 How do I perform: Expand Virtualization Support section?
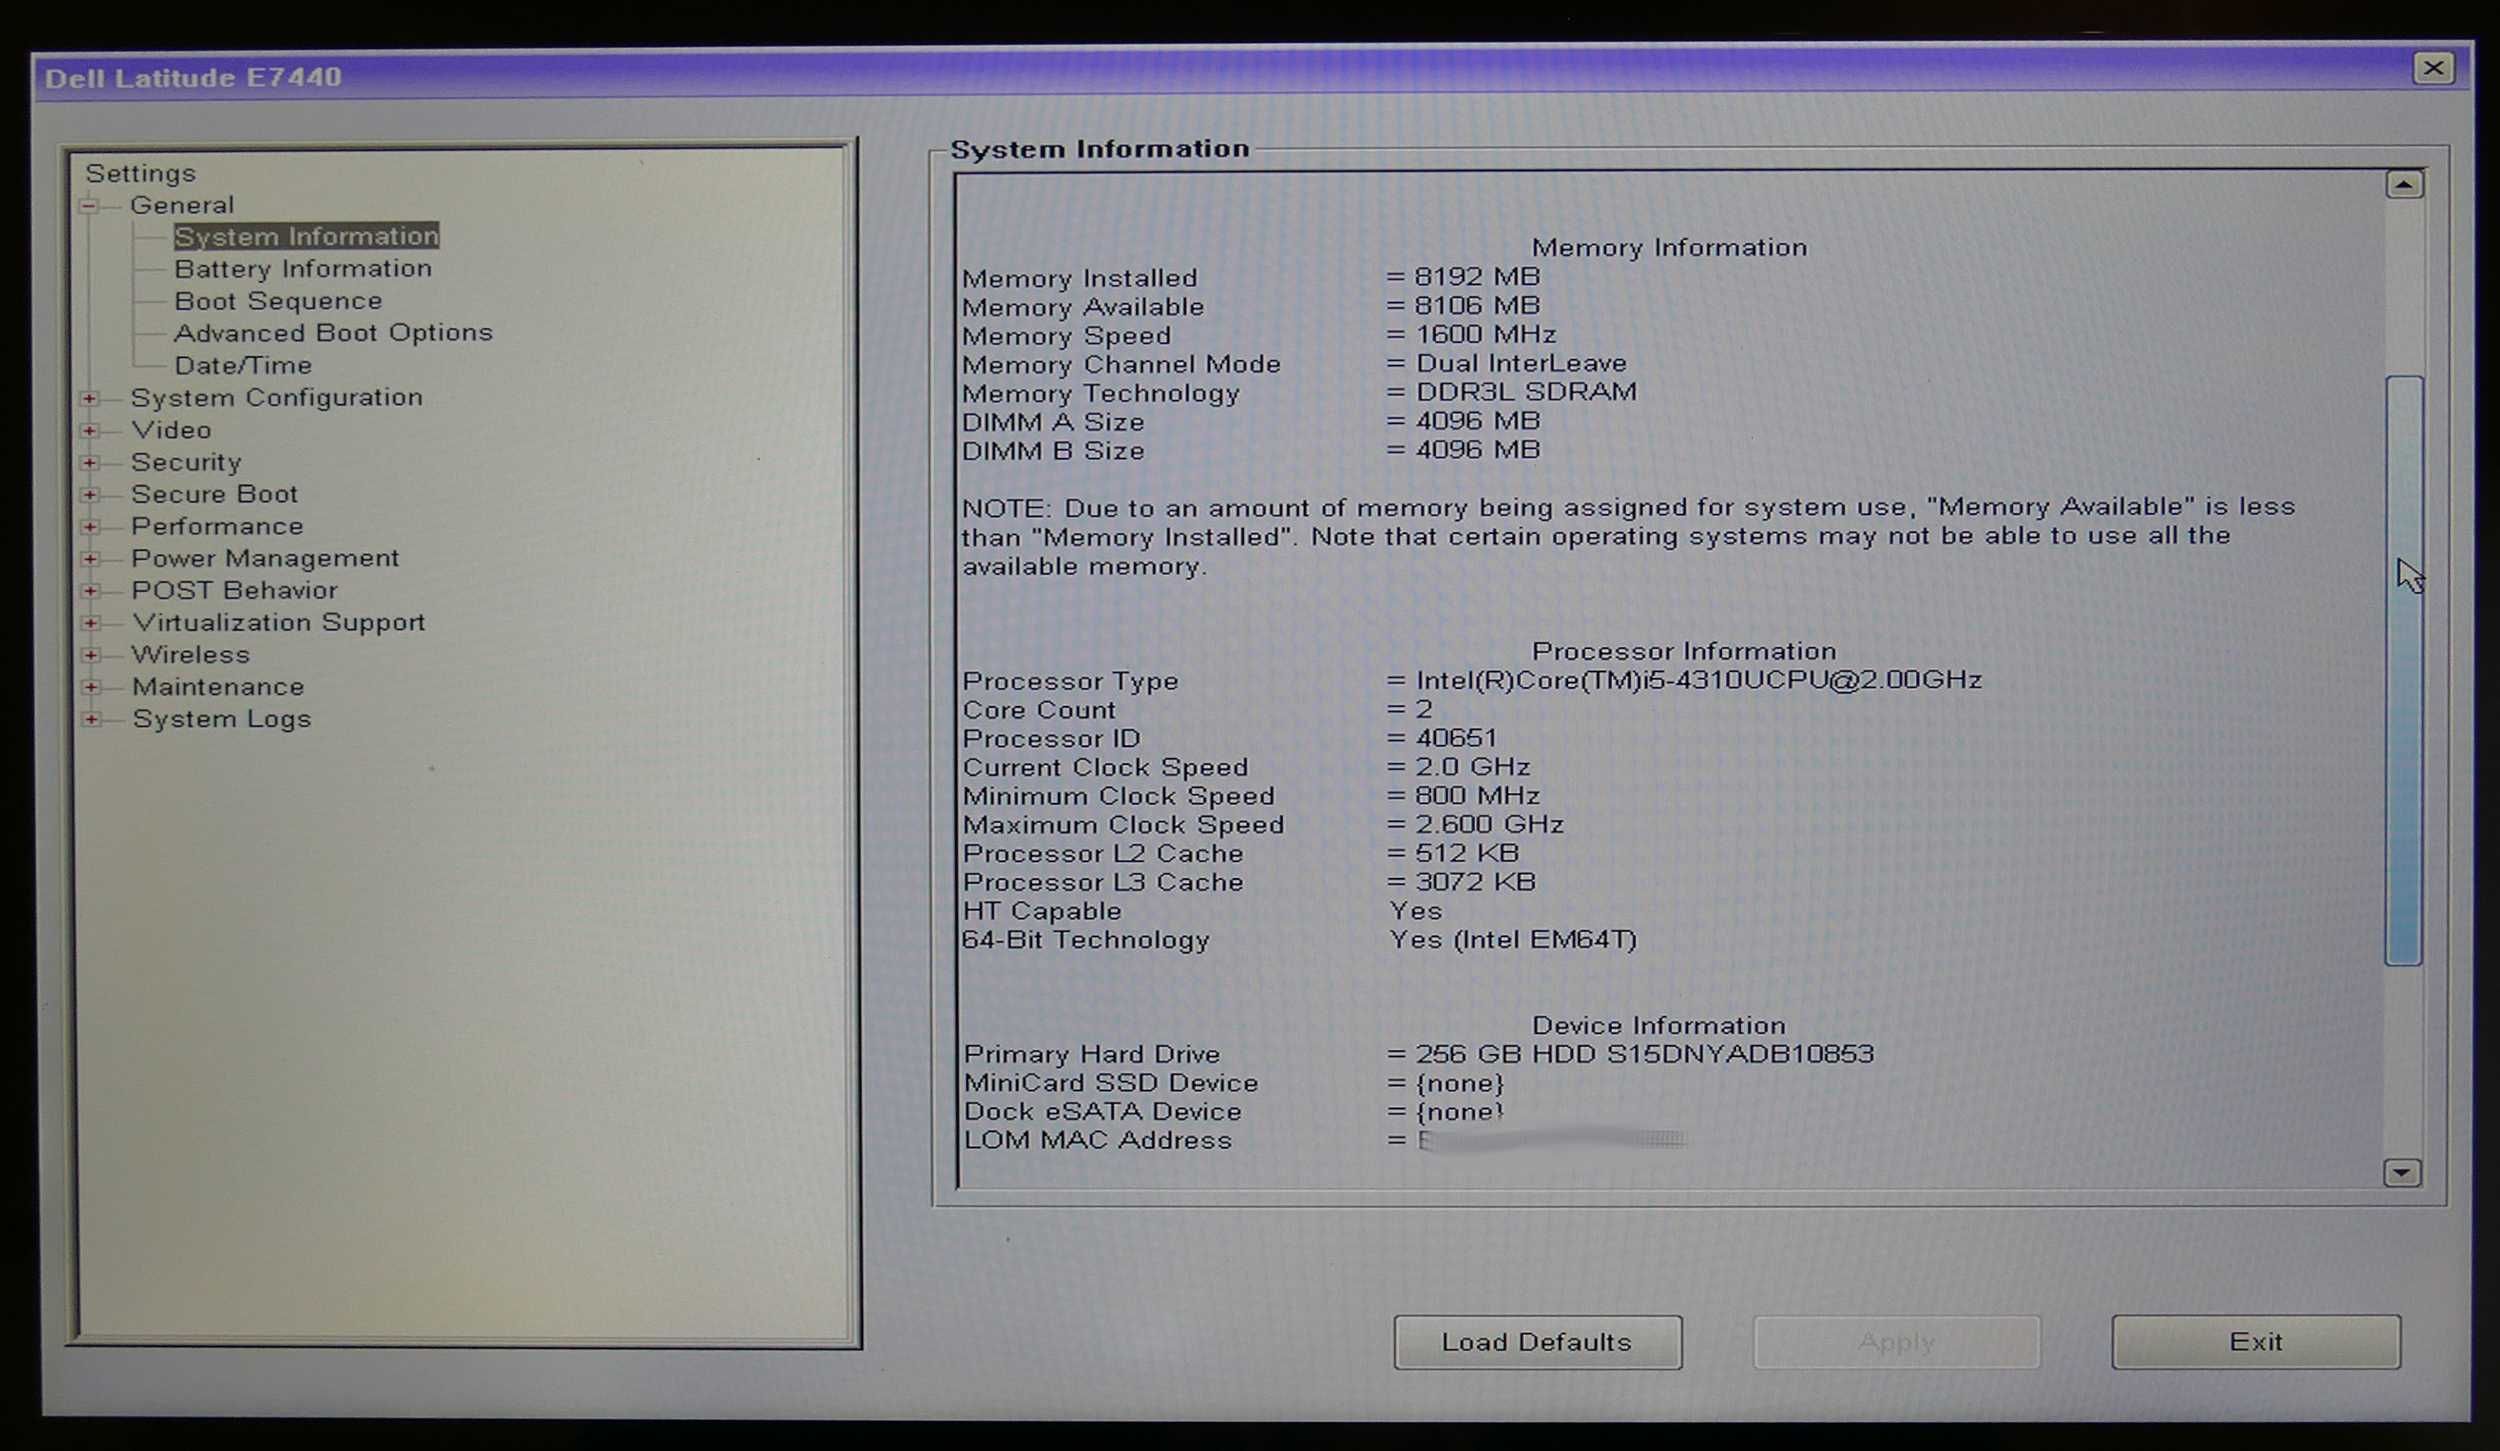[92, 622]
